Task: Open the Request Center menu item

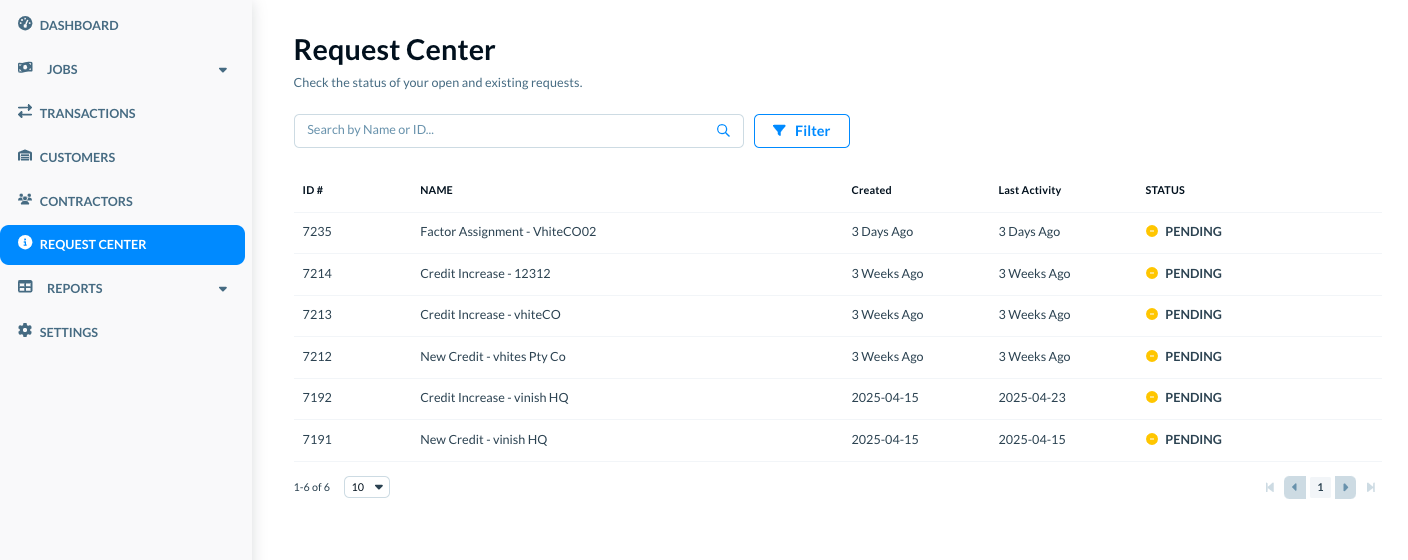Action: [122, 245]
